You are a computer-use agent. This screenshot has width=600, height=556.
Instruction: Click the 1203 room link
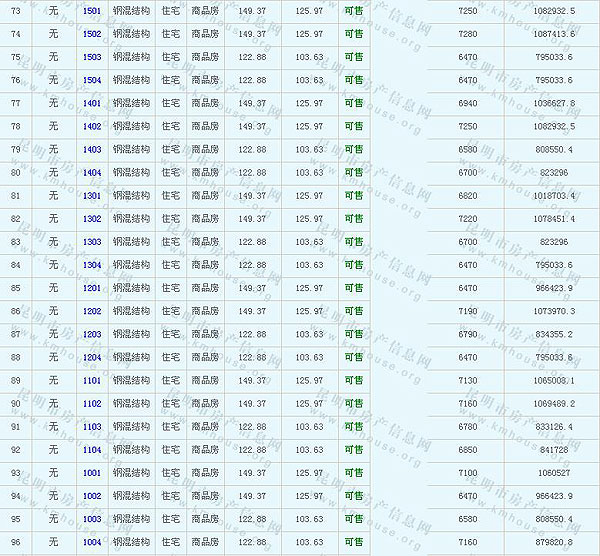tap(92, 334)
